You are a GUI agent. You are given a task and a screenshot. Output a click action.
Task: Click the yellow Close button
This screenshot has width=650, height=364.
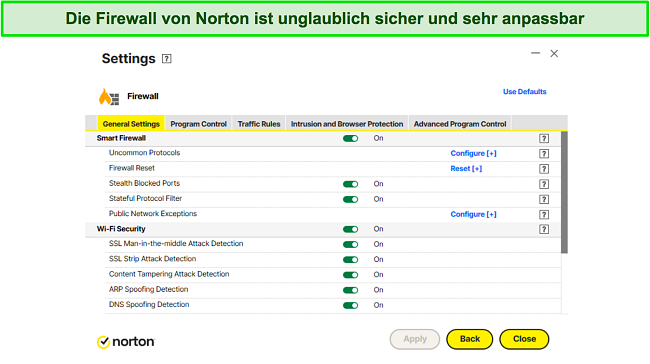pyautogui.click(x=524, y=339)
